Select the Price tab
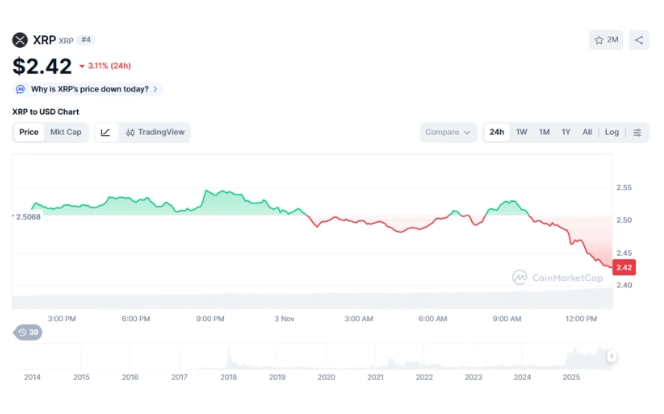 pos(29,132)
